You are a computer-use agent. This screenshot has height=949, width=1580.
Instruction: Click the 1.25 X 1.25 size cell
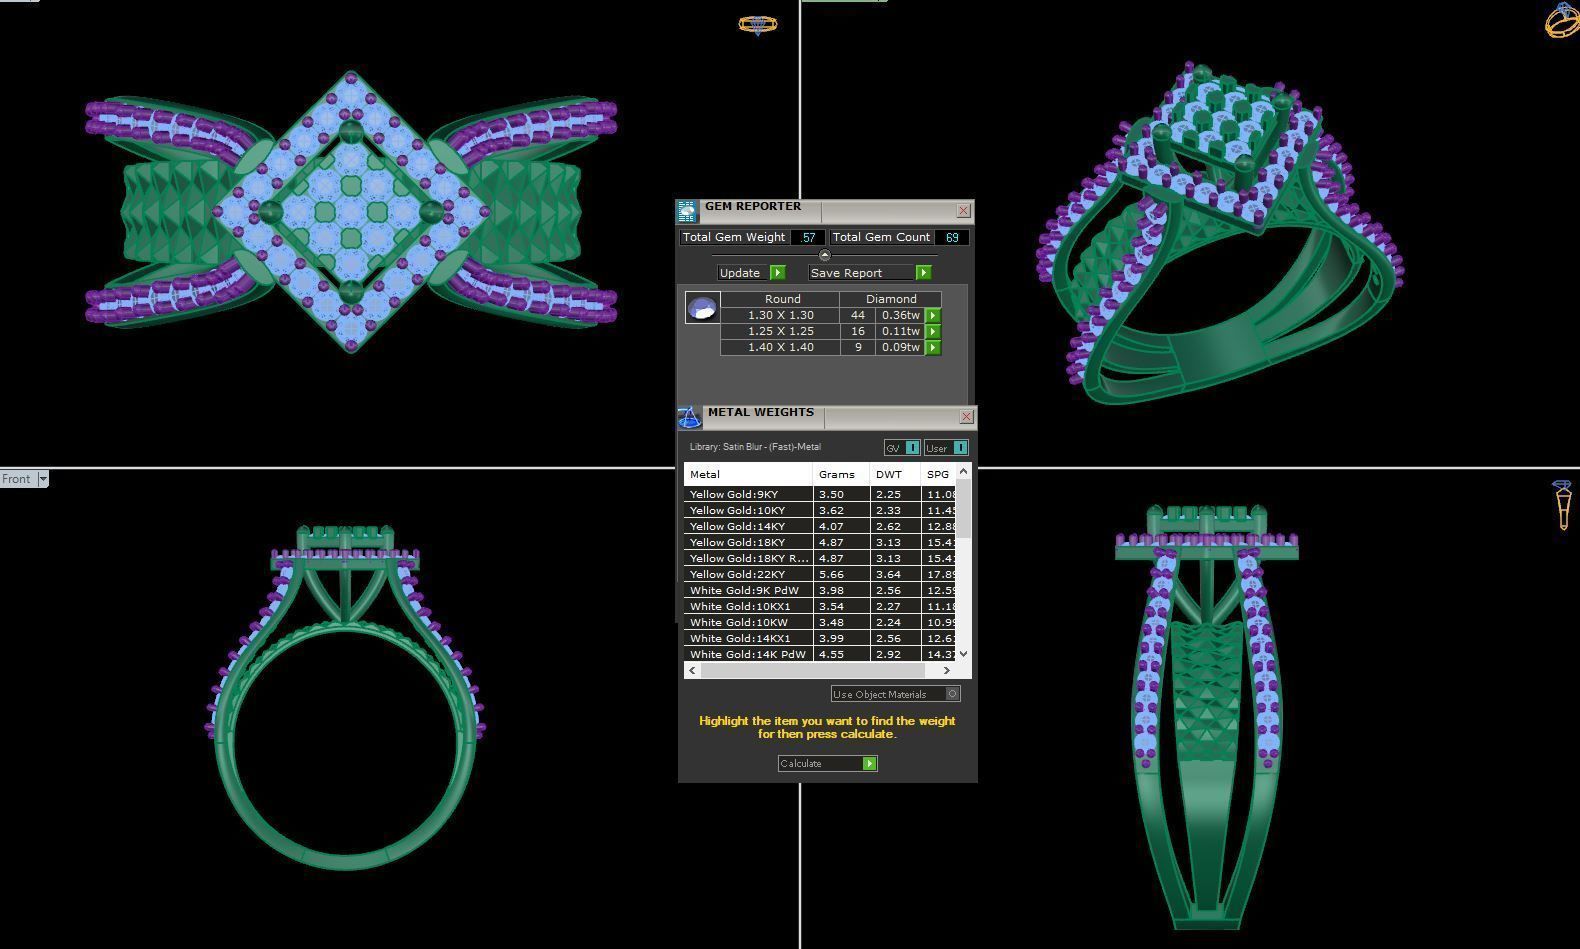click(780, 331)
